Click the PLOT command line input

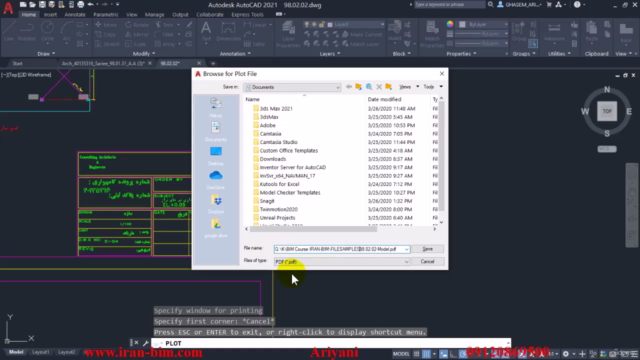[331, 343]
